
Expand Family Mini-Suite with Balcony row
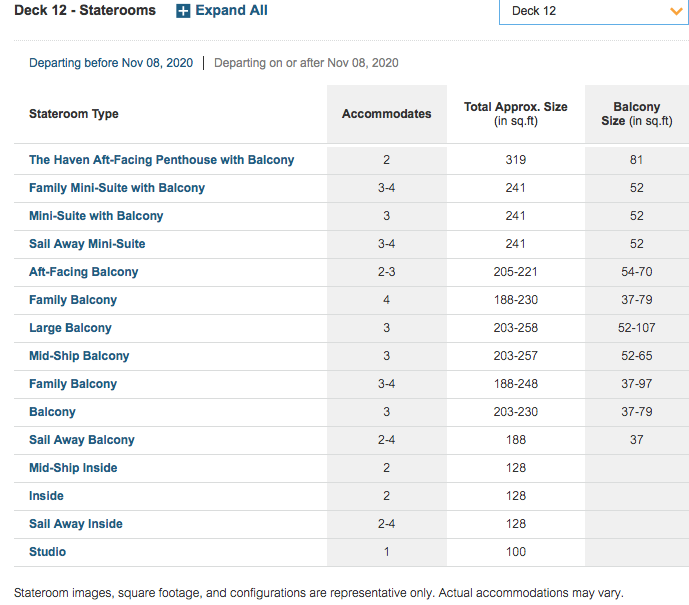click(x=117, y=188)
